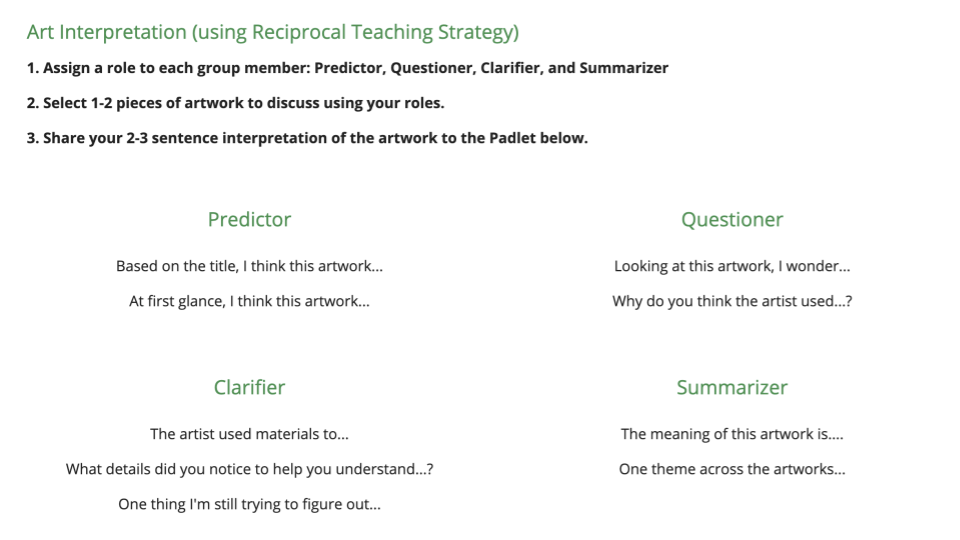Click "What details did you notice" prompt
Viewport: 960px width, 540px height.
point(249,469)
